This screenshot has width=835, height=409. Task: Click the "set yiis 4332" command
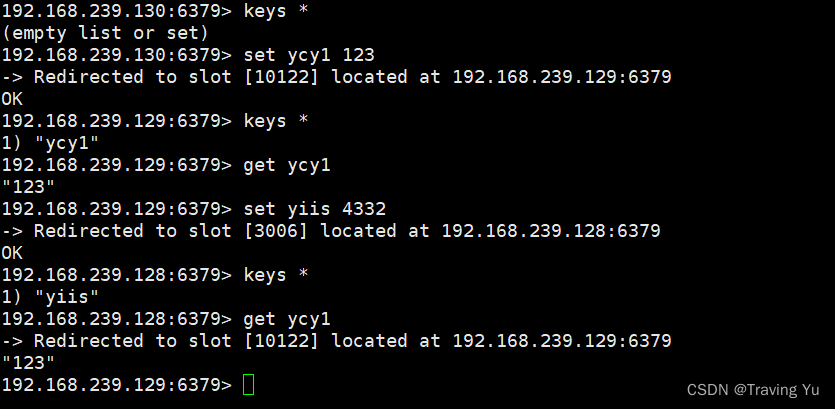[314, 209]
